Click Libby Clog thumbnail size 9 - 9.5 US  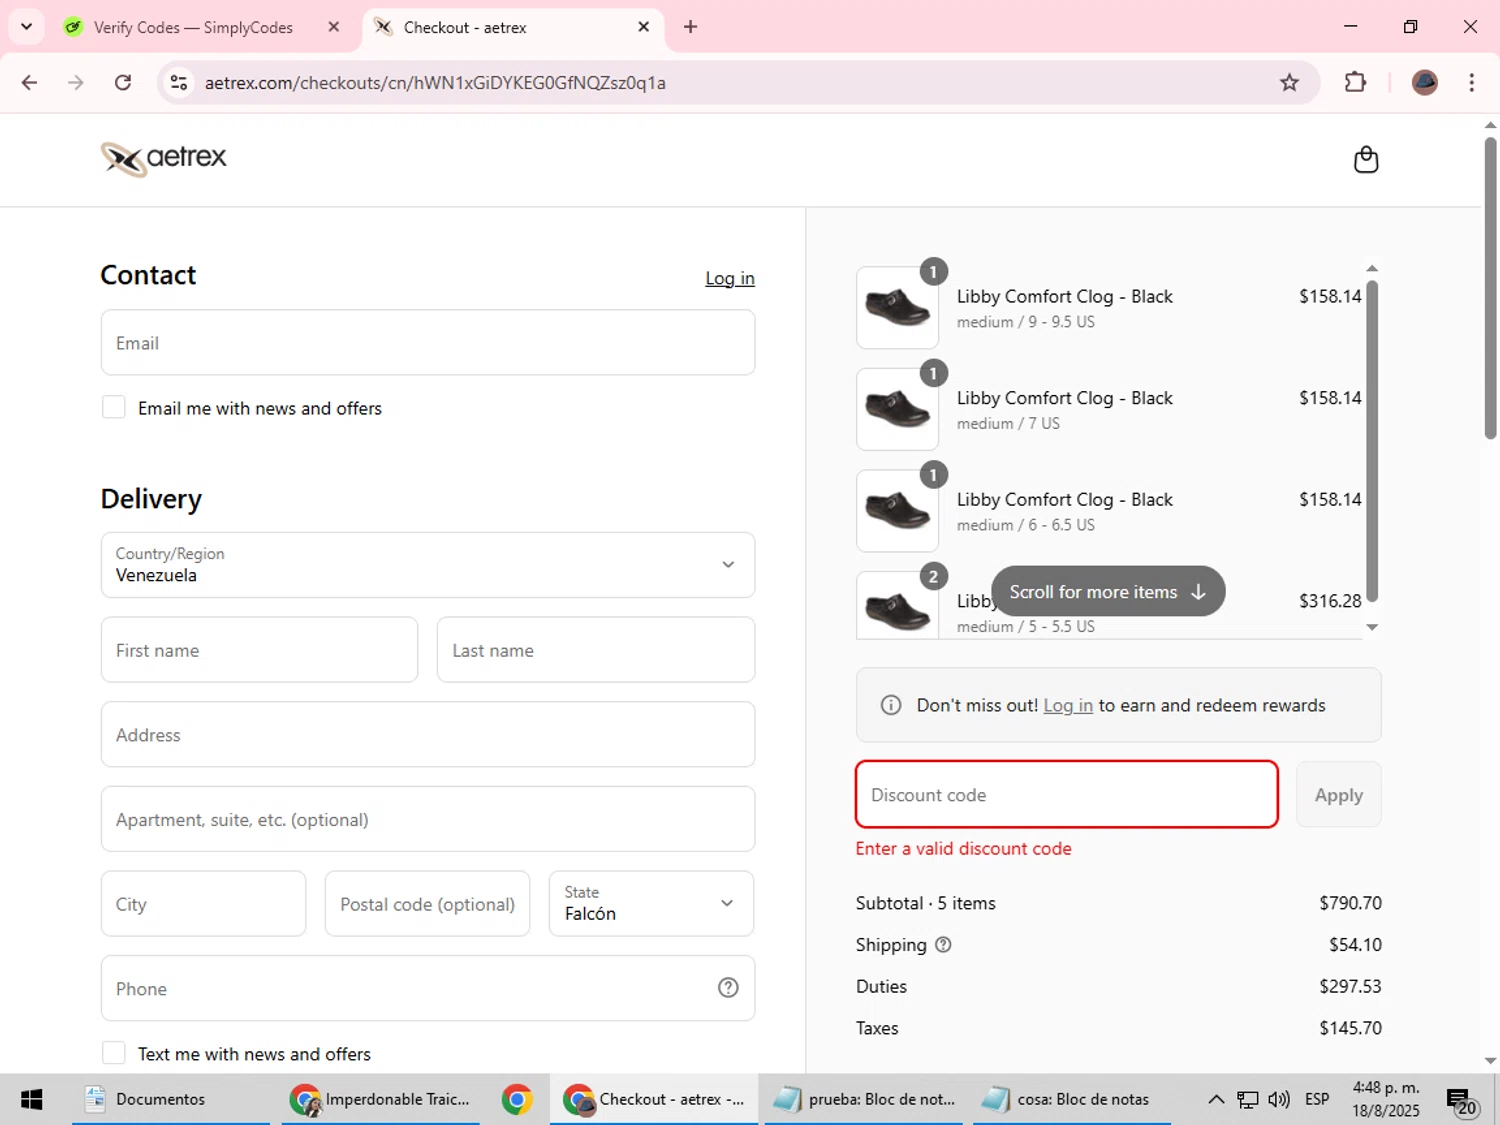click(x=897, y=307)
